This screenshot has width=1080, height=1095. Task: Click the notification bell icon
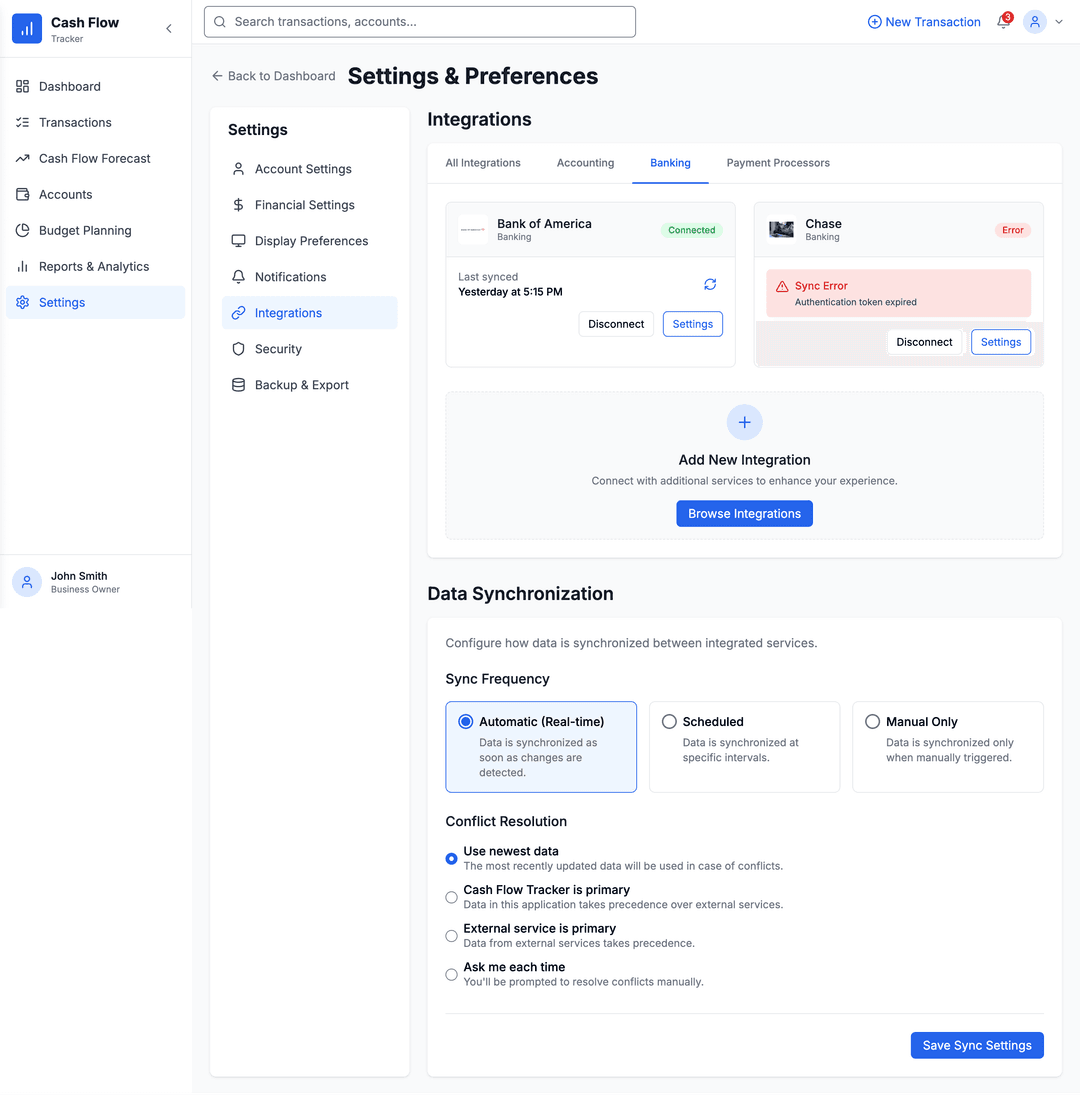tap(1003, 22)
